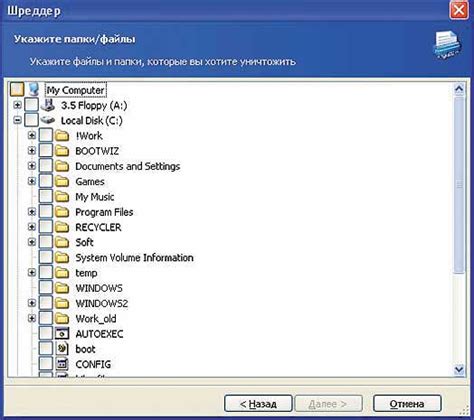Click the vertical scrollbar thumb
Image resolution: width=474 pixels, height=420 pixels.
point(459,185)
